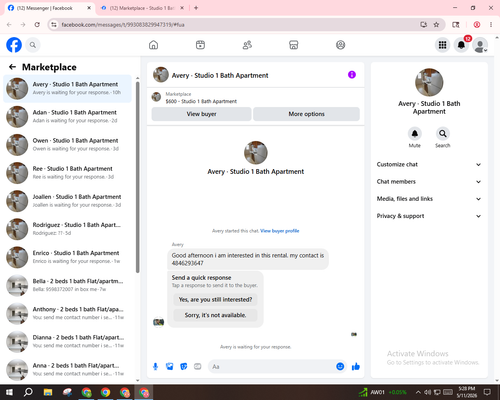The image size is (500, 400).
Task: Click the chat list scrollbar
Action: 137,177
